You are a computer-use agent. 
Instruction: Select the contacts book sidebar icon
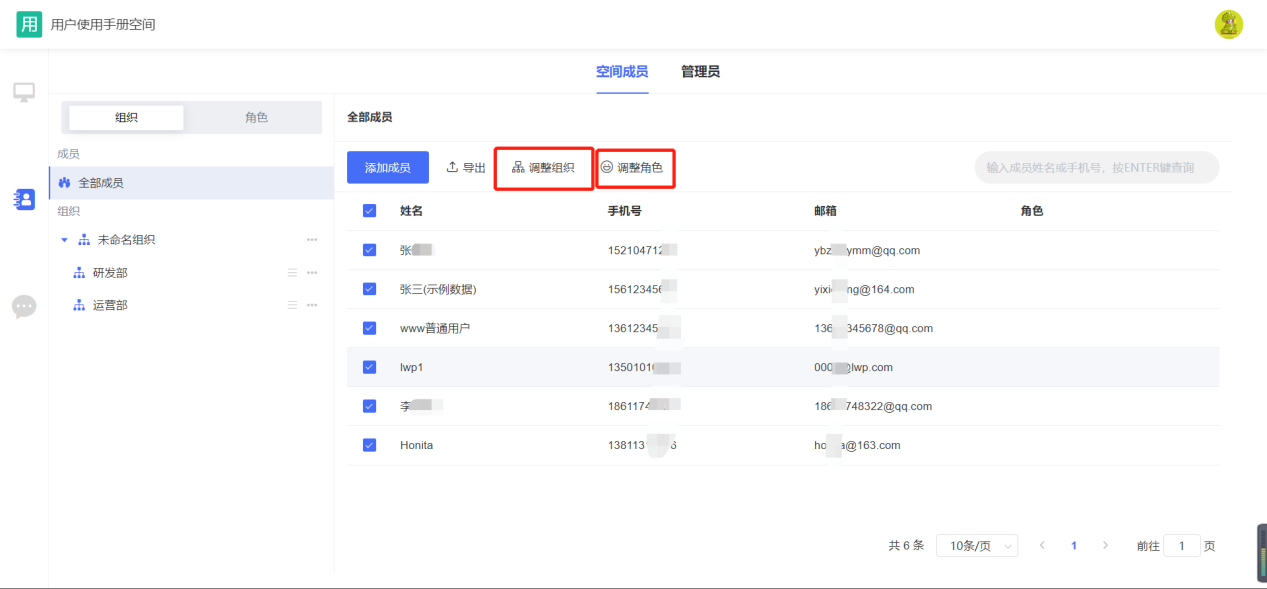[x=24, y=198]
